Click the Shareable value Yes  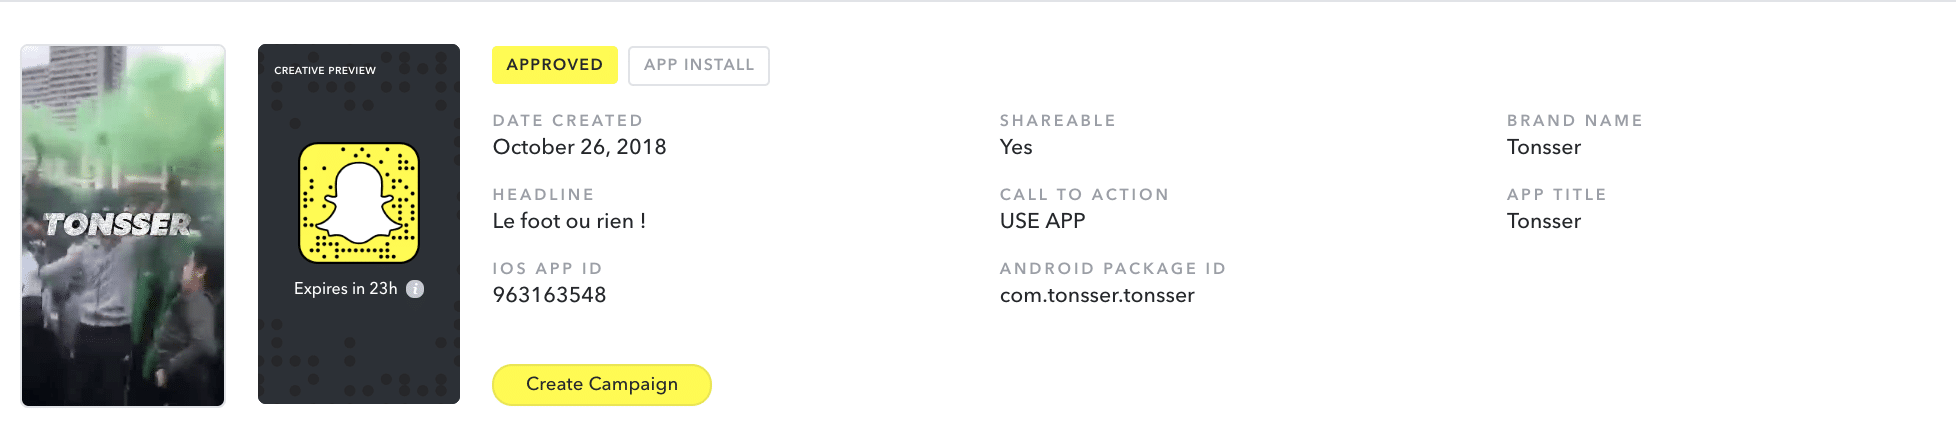pyautogui.click(x=1016, y=147)
